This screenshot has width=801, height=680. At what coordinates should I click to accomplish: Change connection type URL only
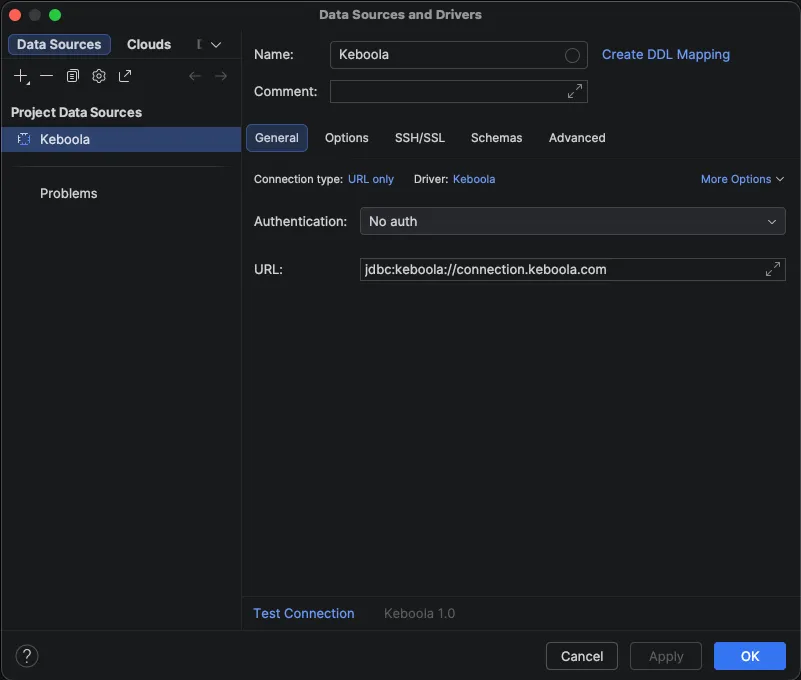click(x=371, y=179)
